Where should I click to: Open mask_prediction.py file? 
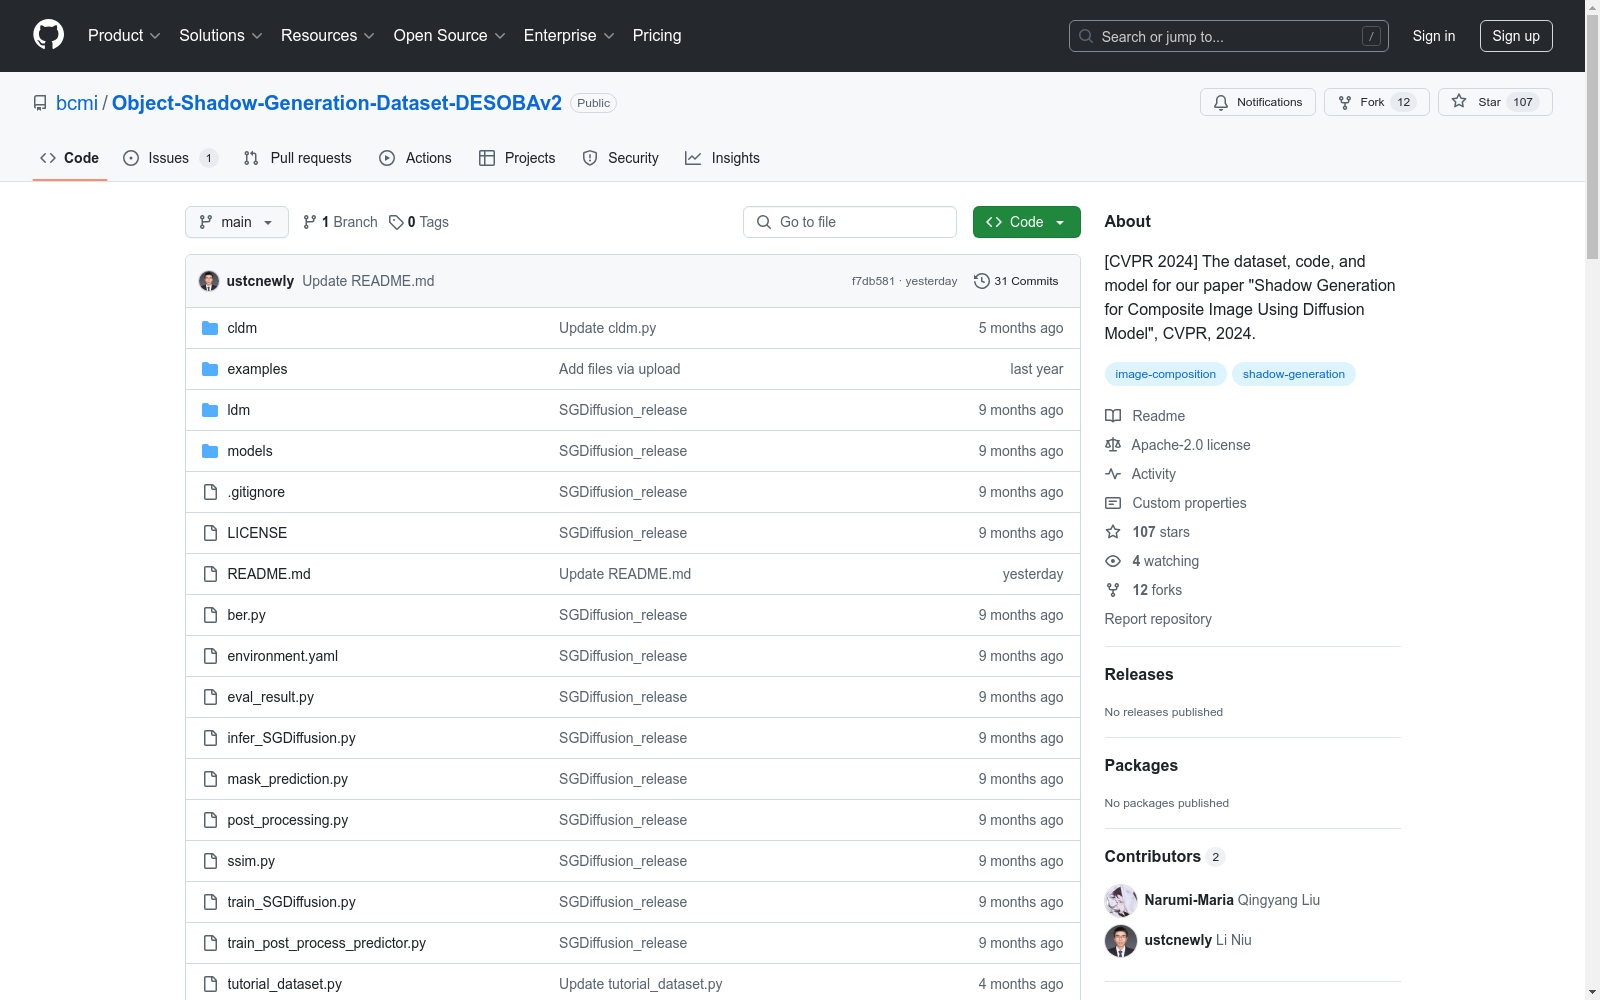(288, 779)
